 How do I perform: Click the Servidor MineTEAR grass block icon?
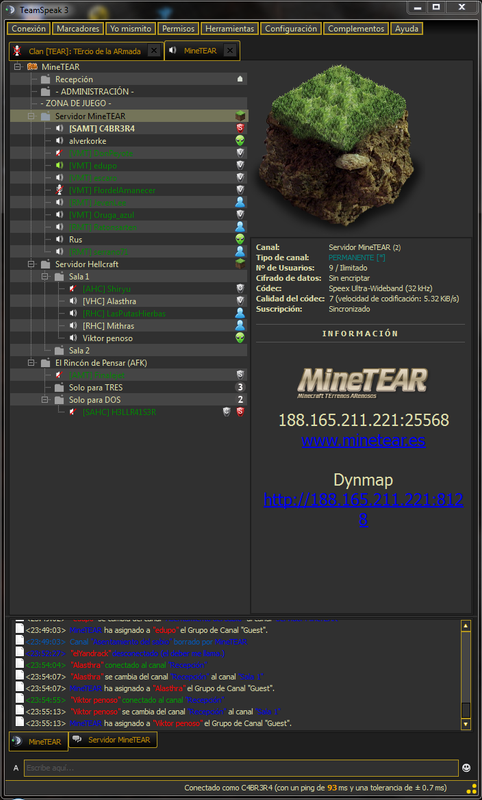click(240, 116)
